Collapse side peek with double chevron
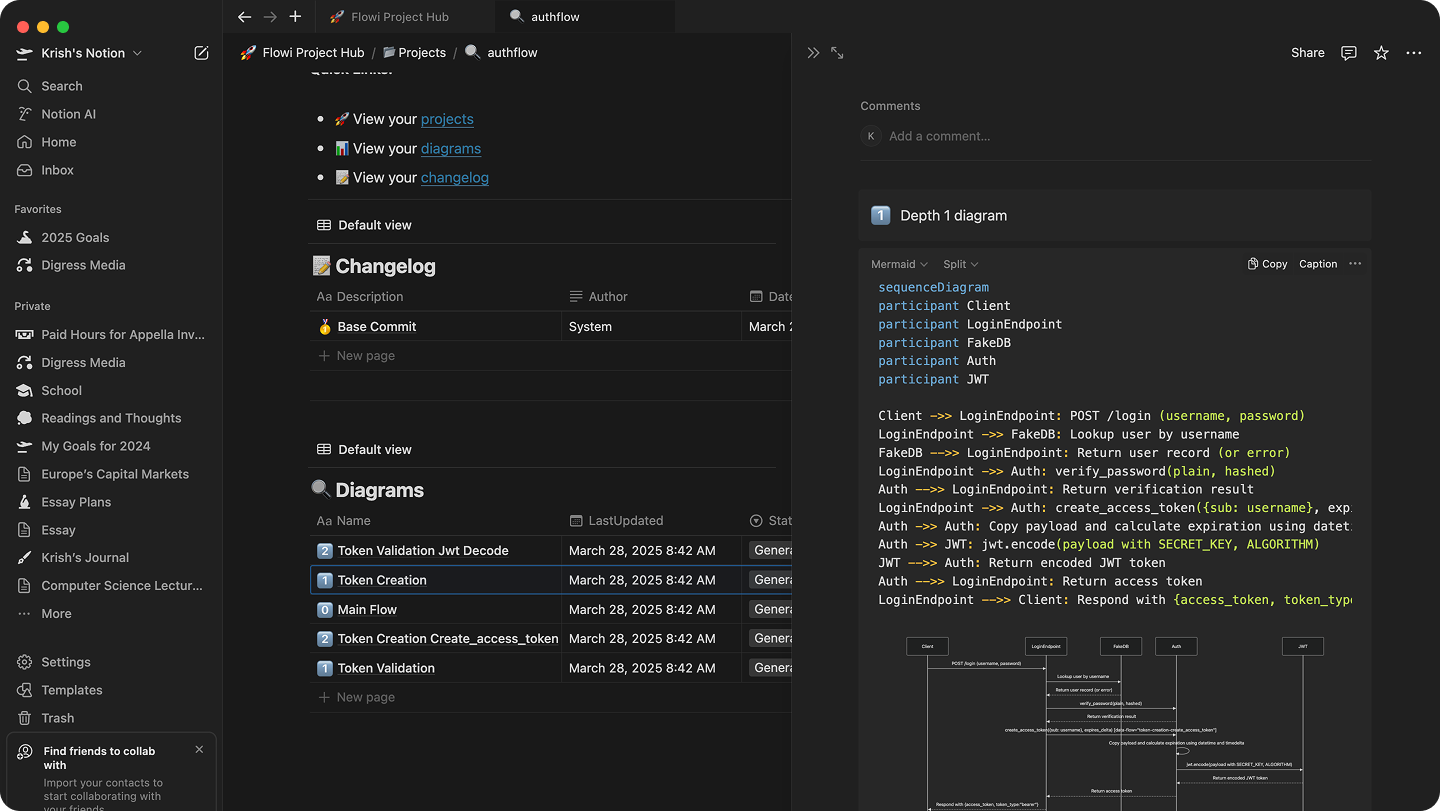 [x=813, y=53]
